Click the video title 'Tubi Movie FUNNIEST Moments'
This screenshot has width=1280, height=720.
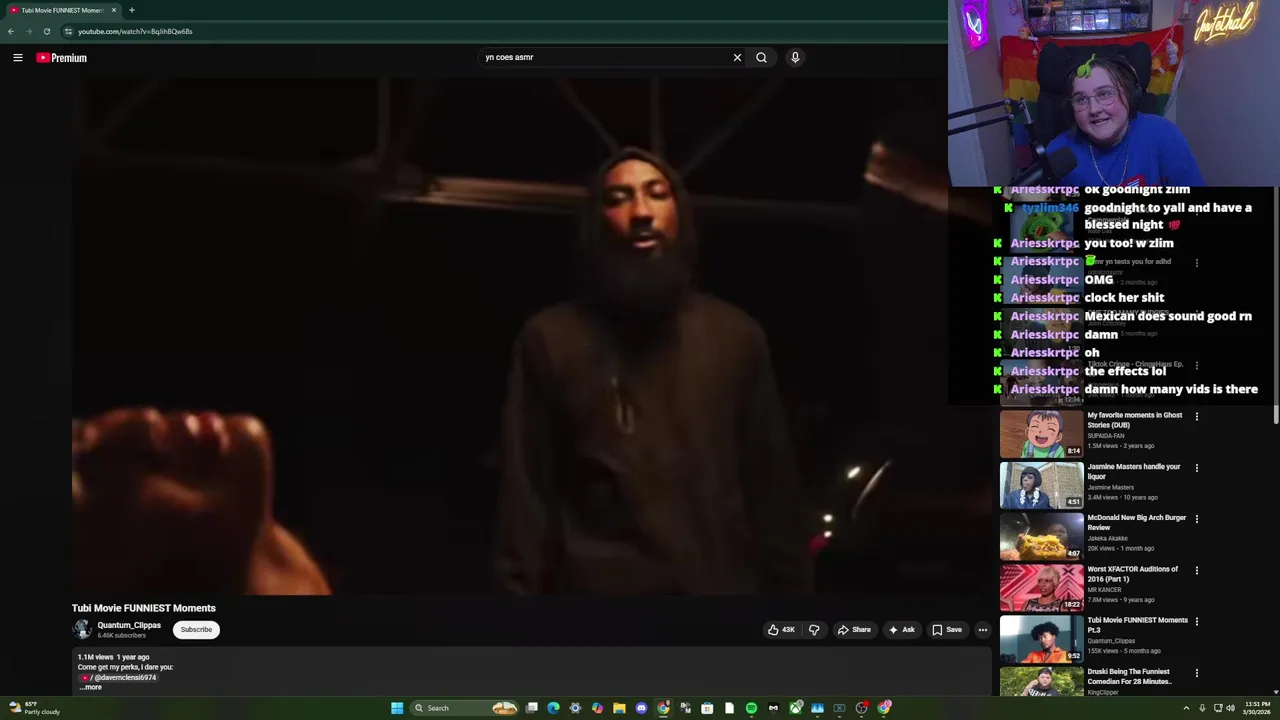144,608
